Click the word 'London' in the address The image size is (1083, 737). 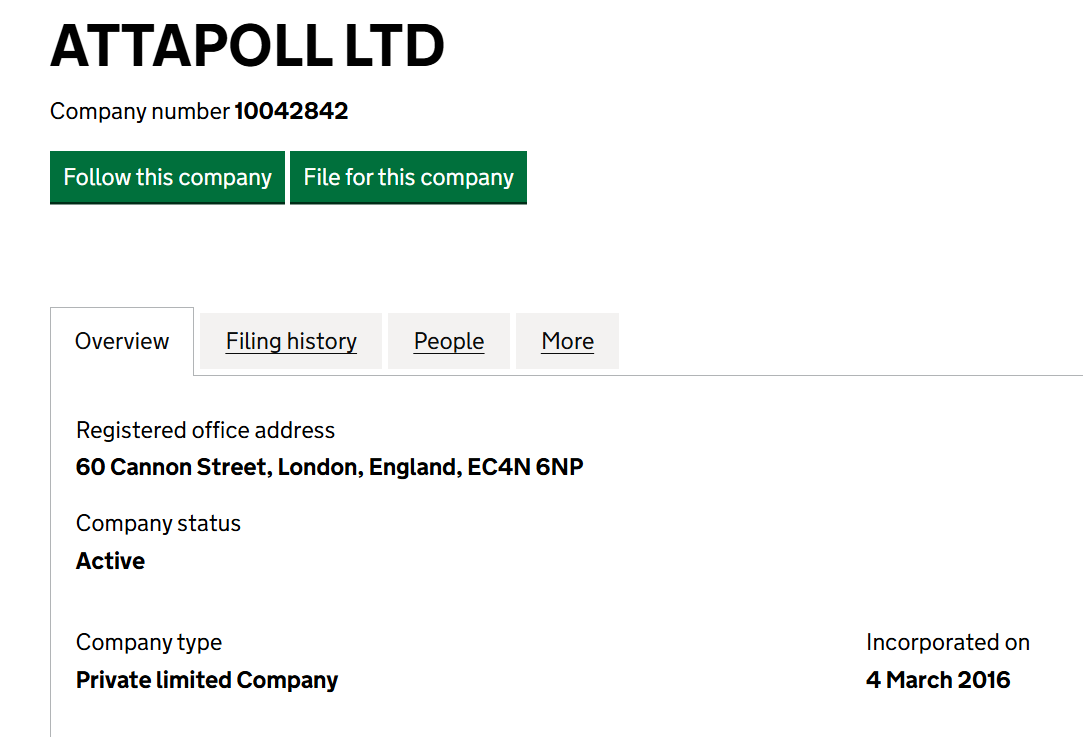[x=318, y=467]
